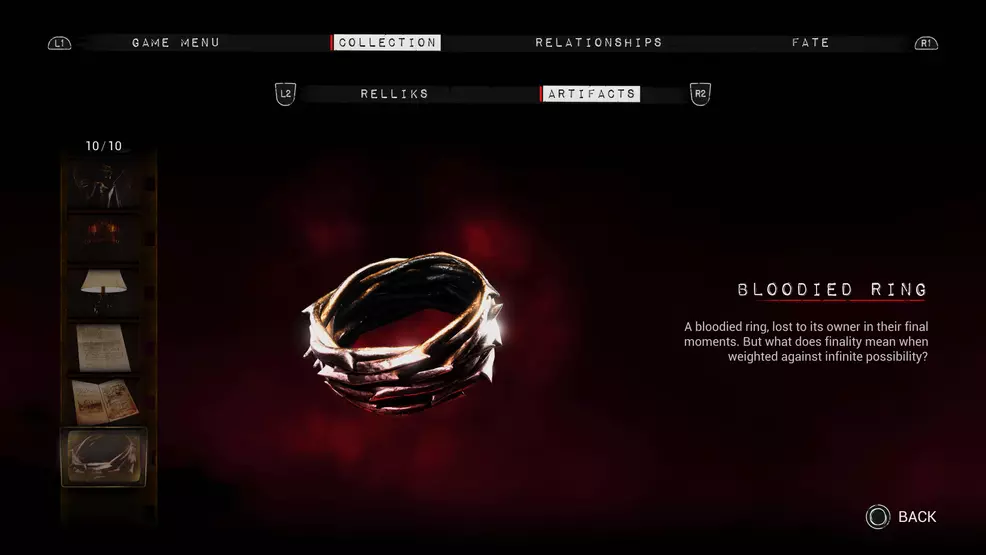
Task: Select the Collection tab
Action: (x=386, y=43)
